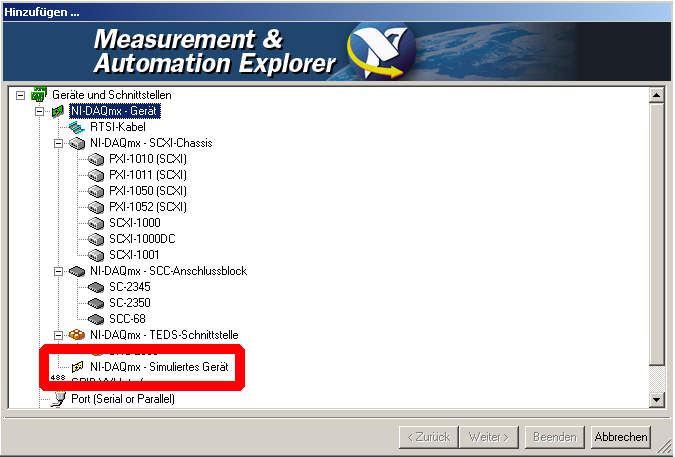Image resolution: width=675 pixels, height=457 pixels.
Task: Click the Geräte und Schnittstellen device icon
Action: click(39, 94)
